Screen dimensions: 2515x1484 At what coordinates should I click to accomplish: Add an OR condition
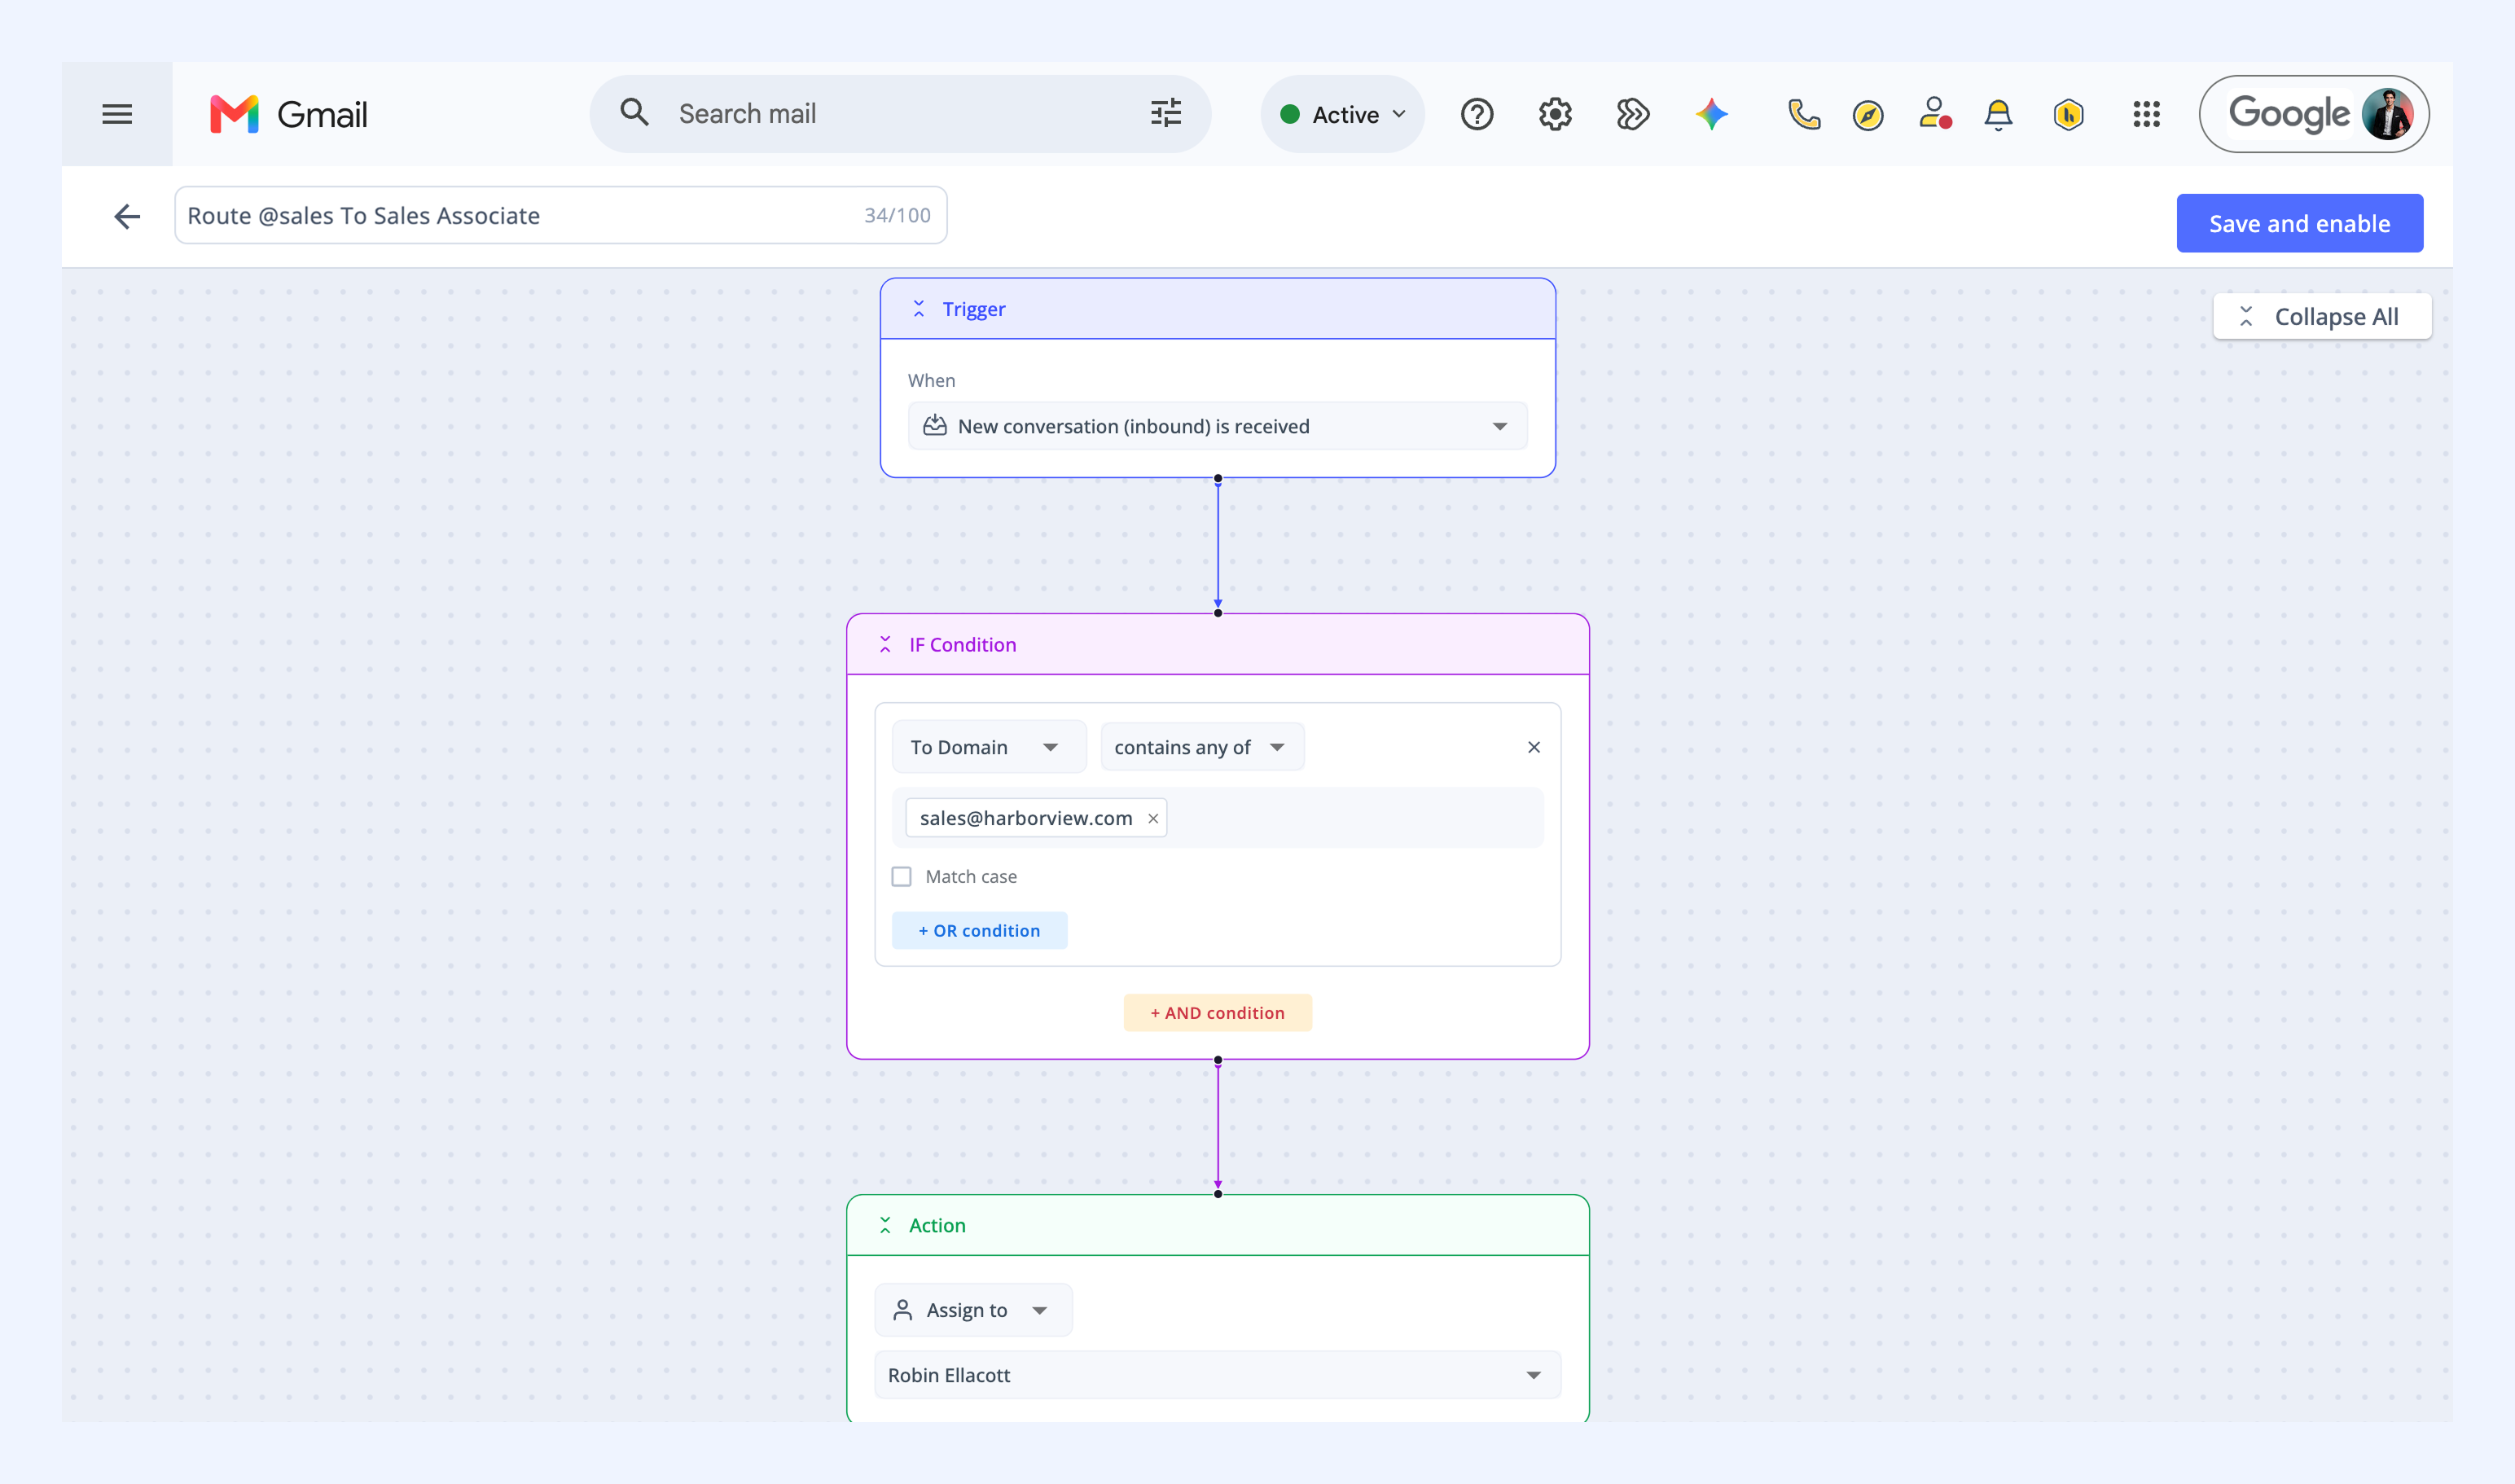(x=979, y=930)
